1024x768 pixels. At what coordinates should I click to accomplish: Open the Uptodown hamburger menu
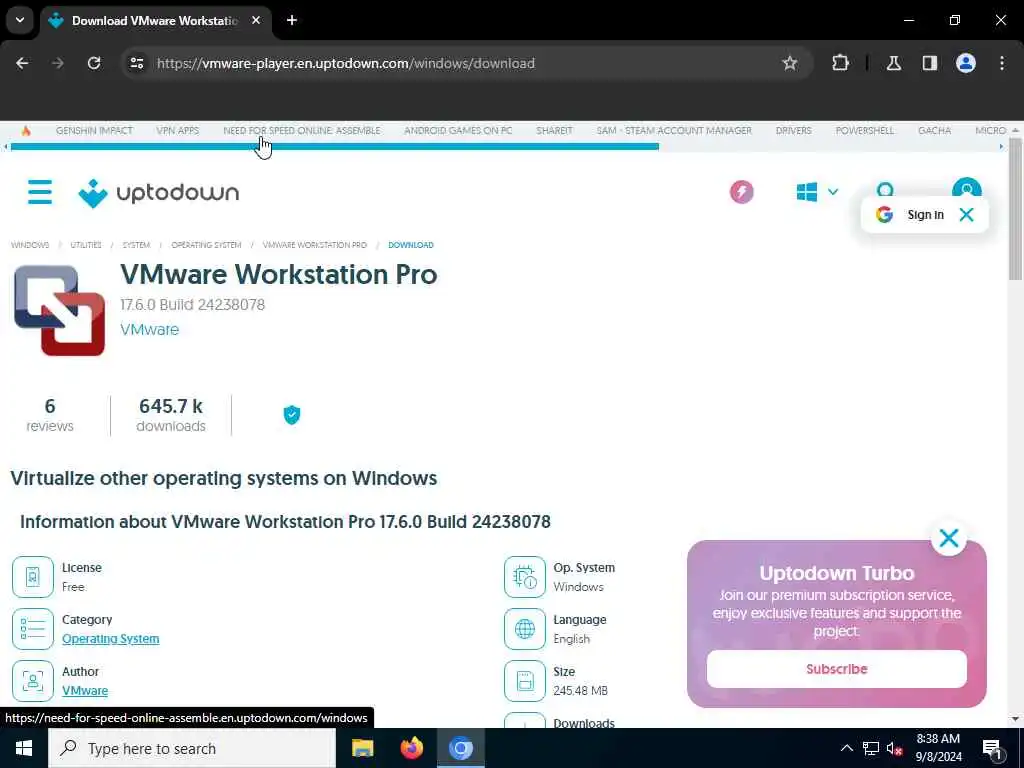(40, 192)
